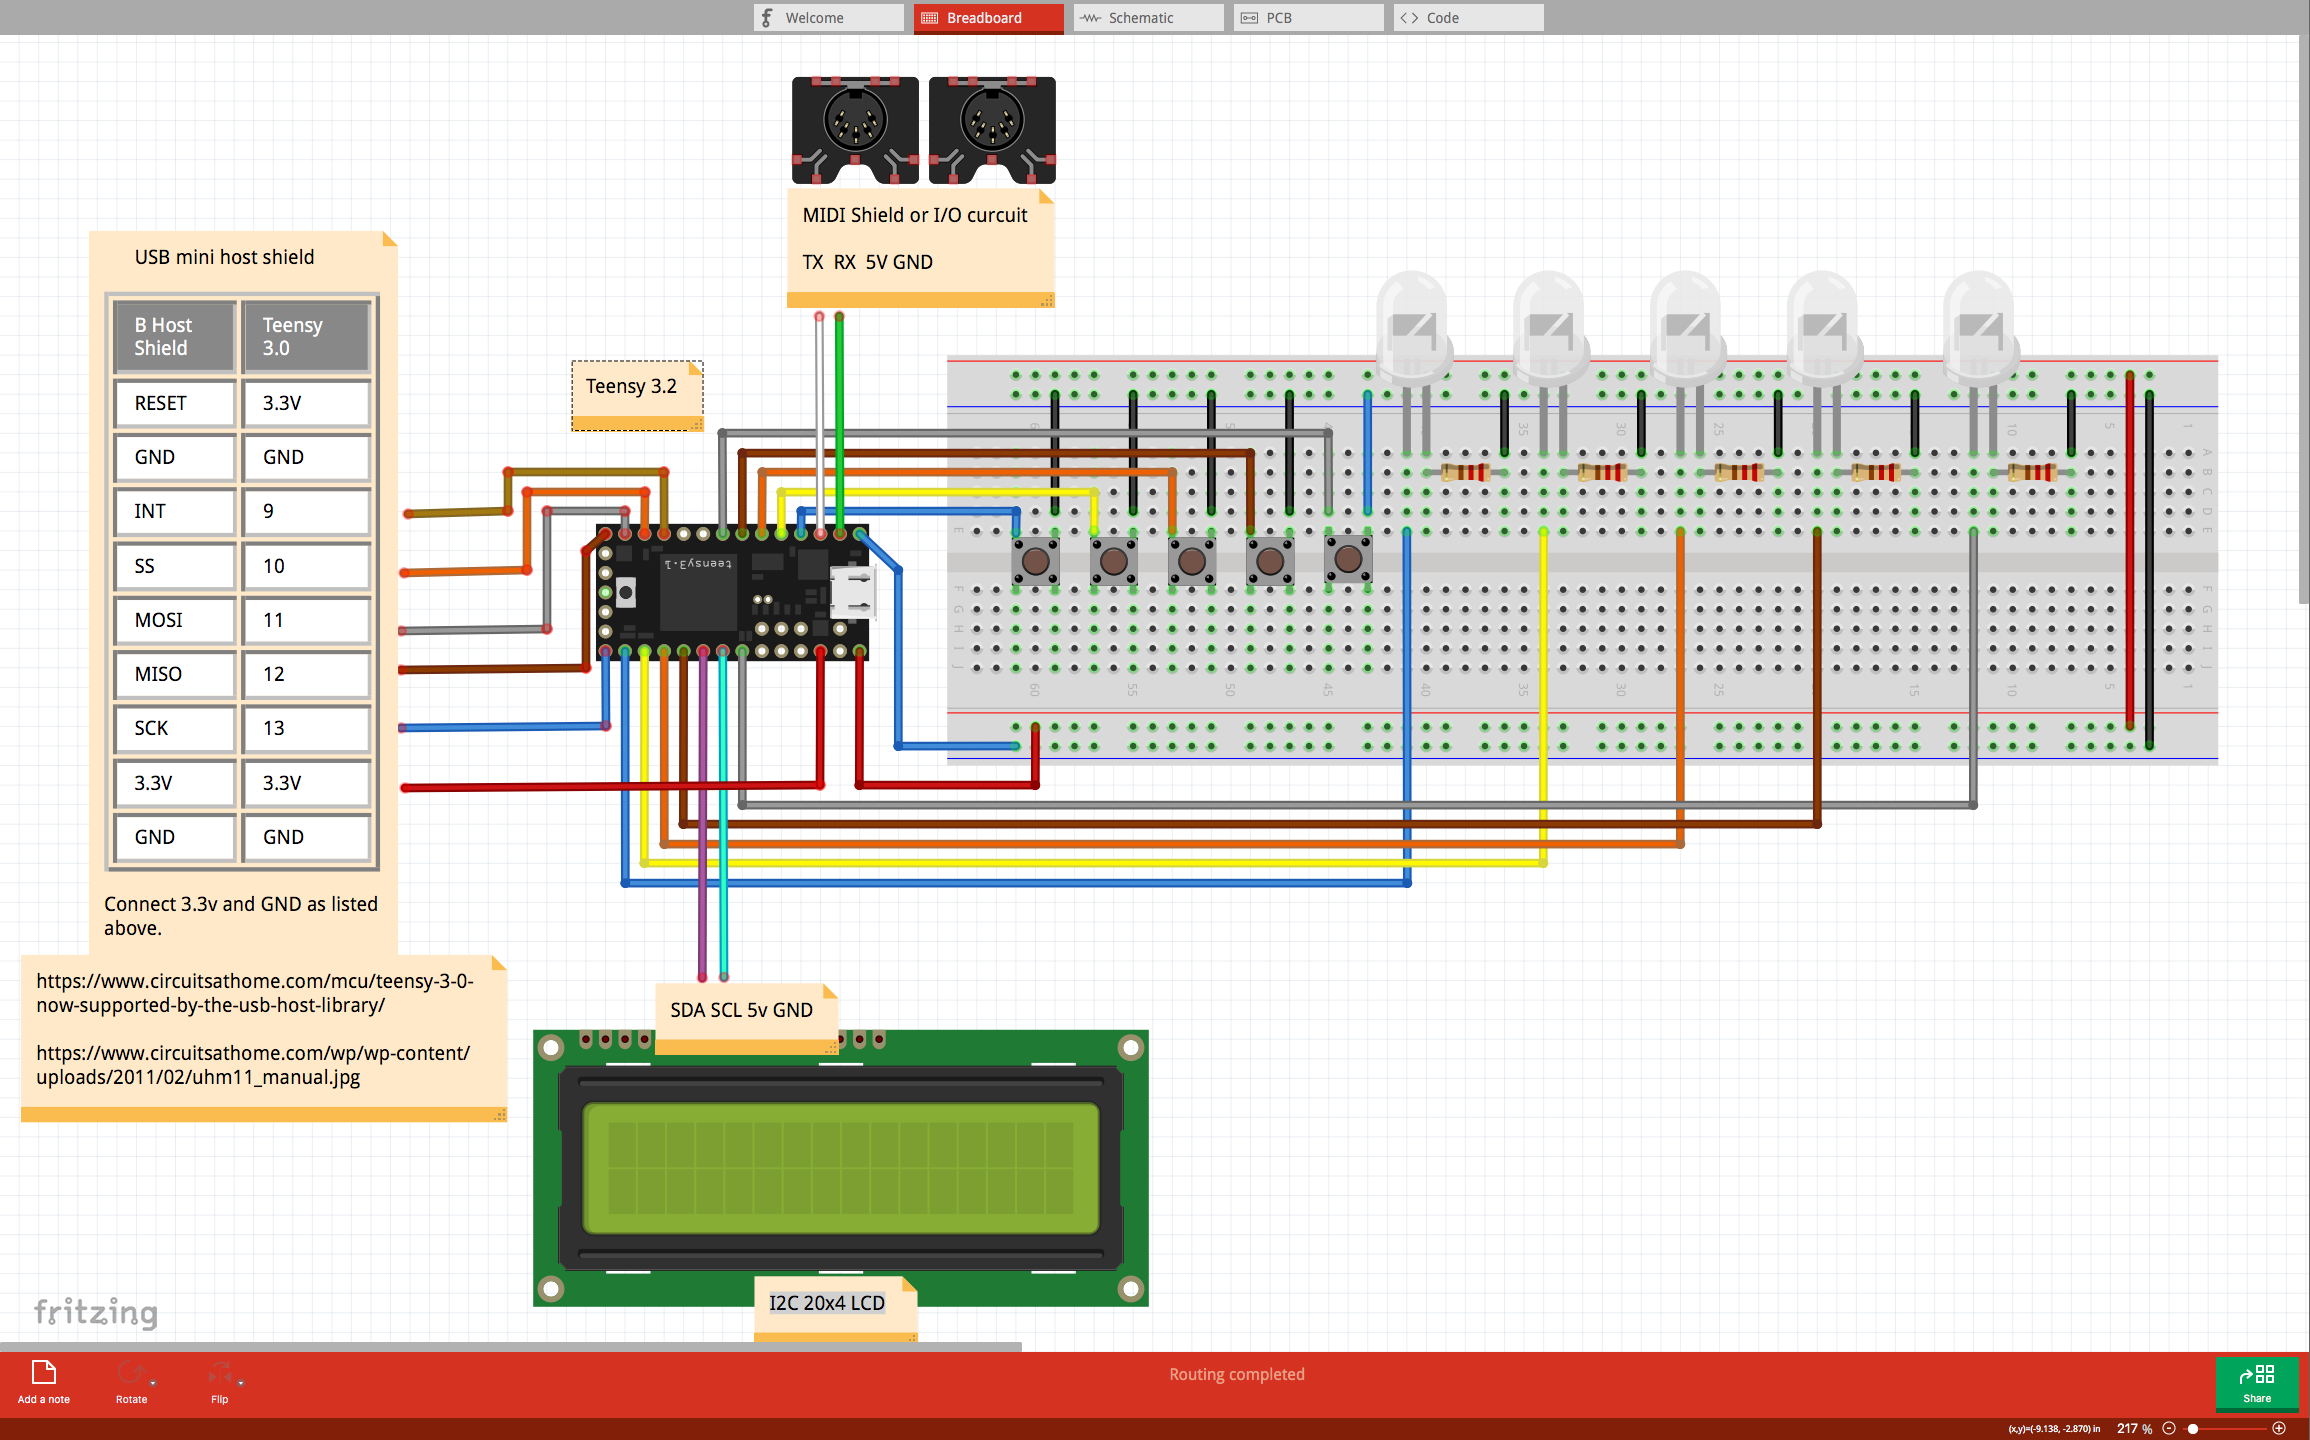The height and width of the screenshot is (1440, 2310).
Task: Click the Add a note icon
Action: point(43,1373)
